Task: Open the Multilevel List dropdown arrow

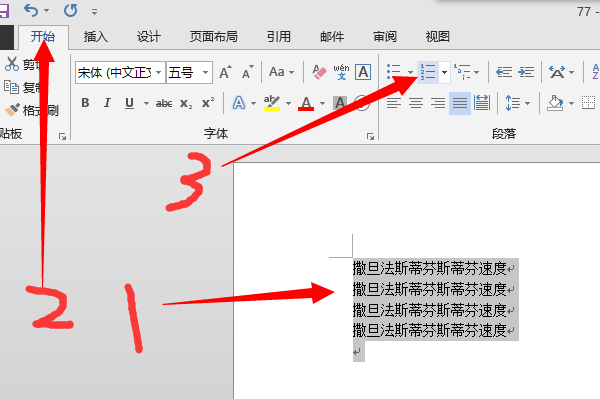Action: (476, 72)
